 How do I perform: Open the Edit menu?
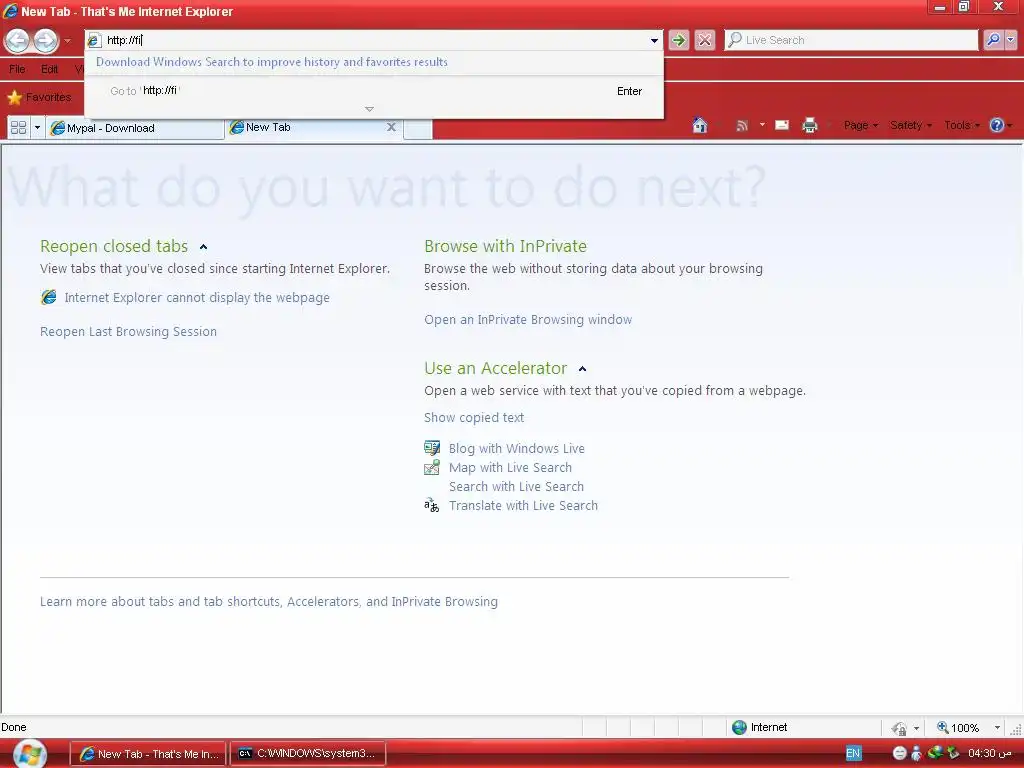tap(49, 69)
